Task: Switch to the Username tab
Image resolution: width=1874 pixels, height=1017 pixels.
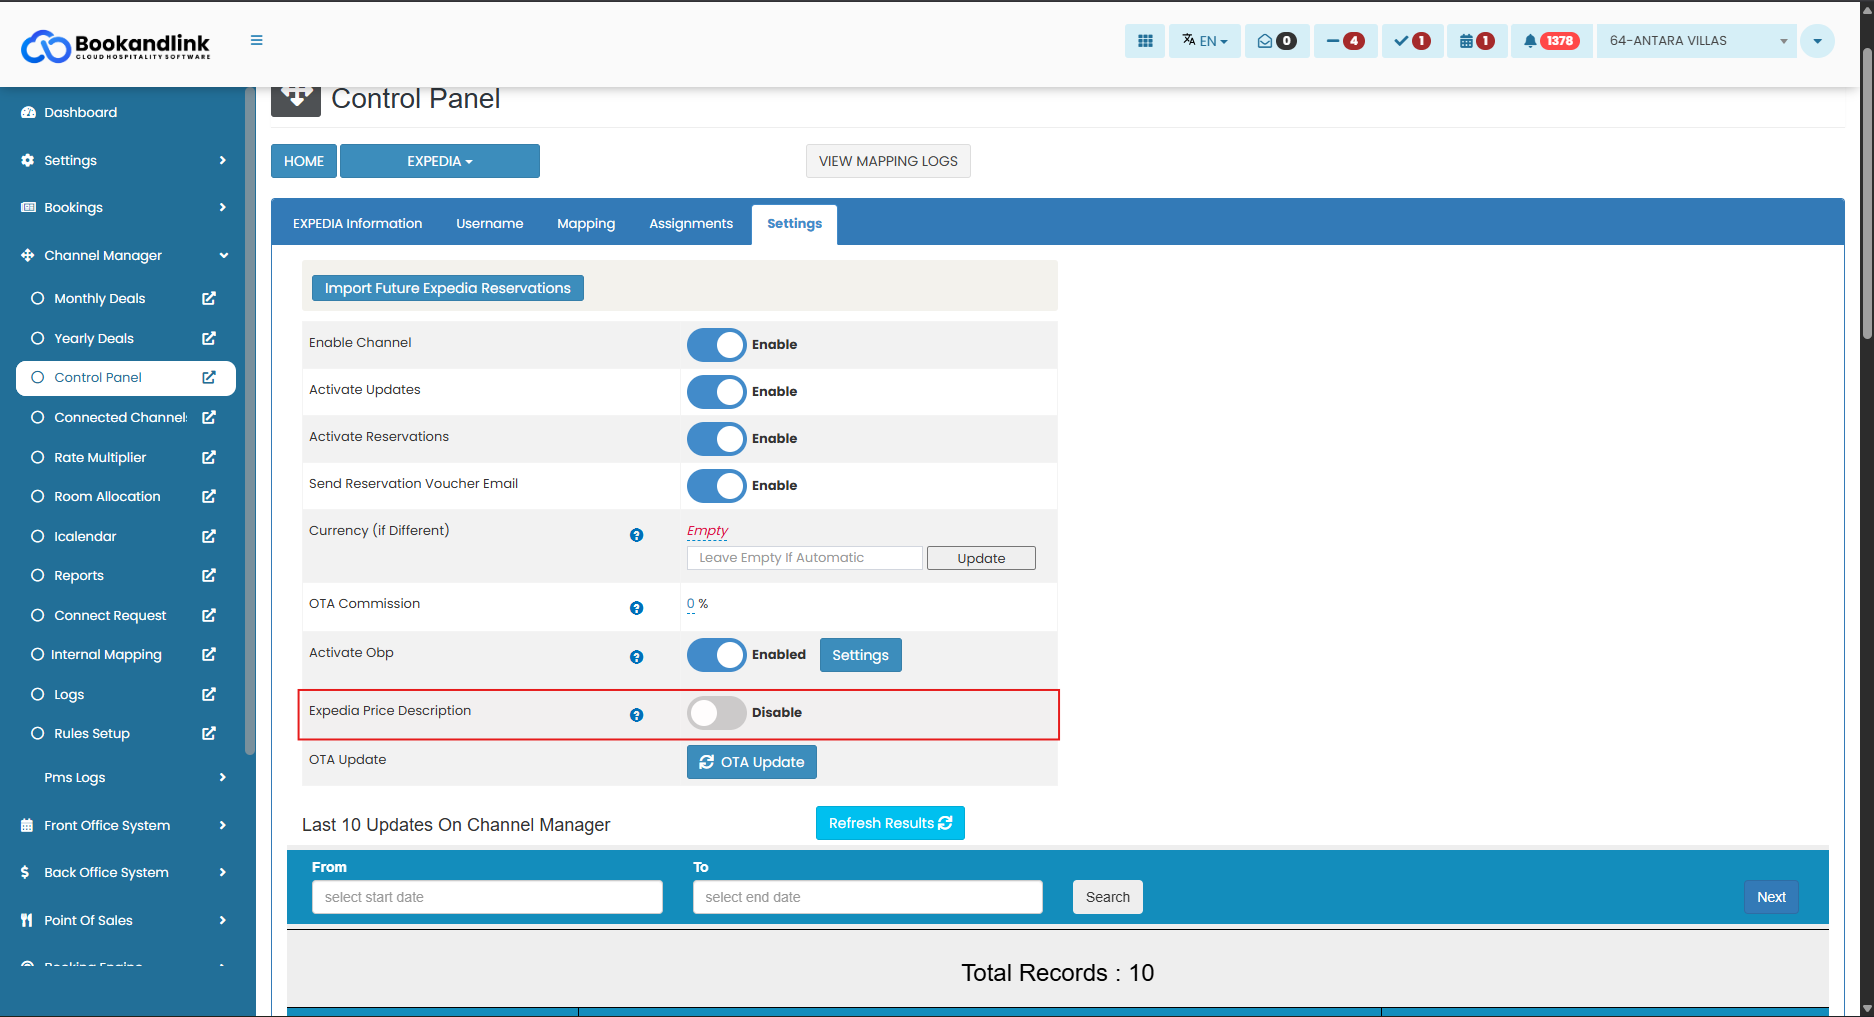Action: 490,224
